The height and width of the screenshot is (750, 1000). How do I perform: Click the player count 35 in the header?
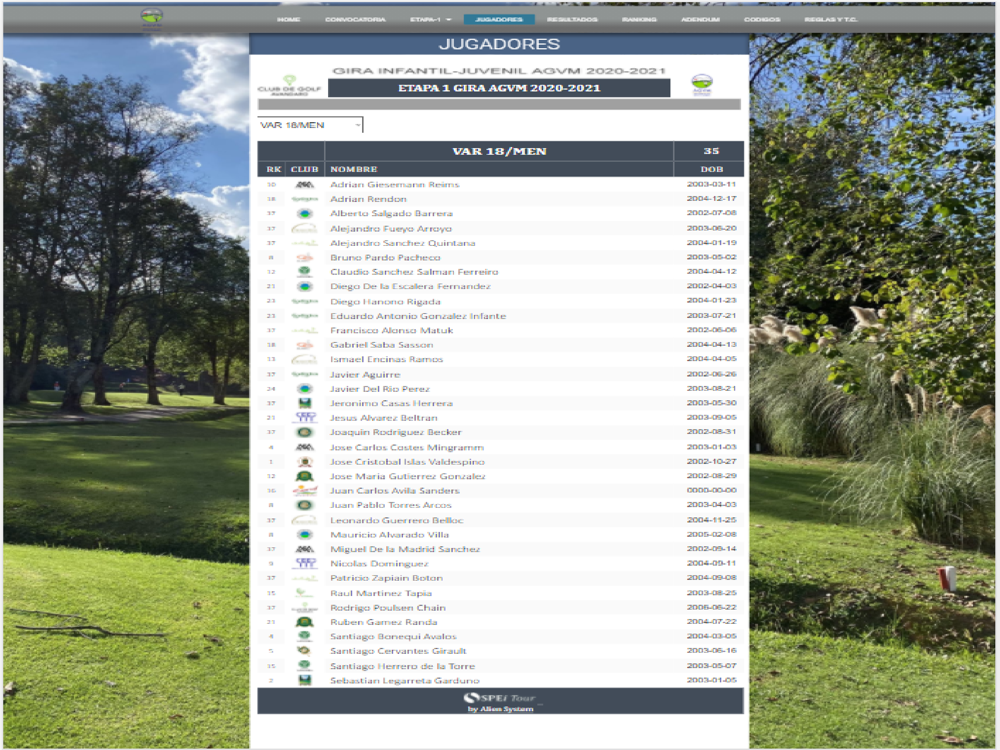[711, 151]
